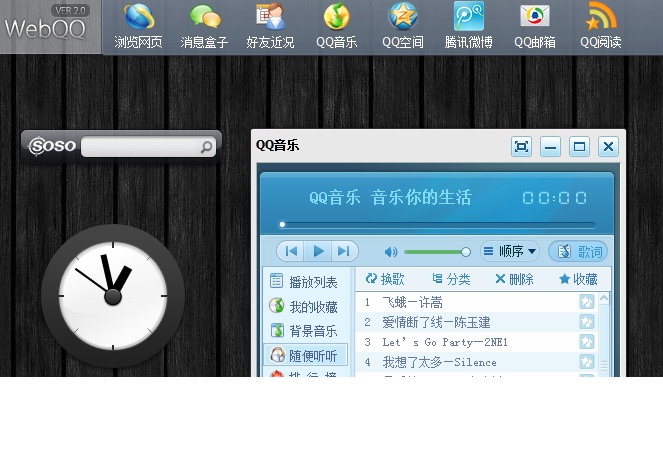This screenshot has height=460, width=663.
Task: Mute using the speaker volume icon
Action: pyautogui.click(x=390, y=252)
